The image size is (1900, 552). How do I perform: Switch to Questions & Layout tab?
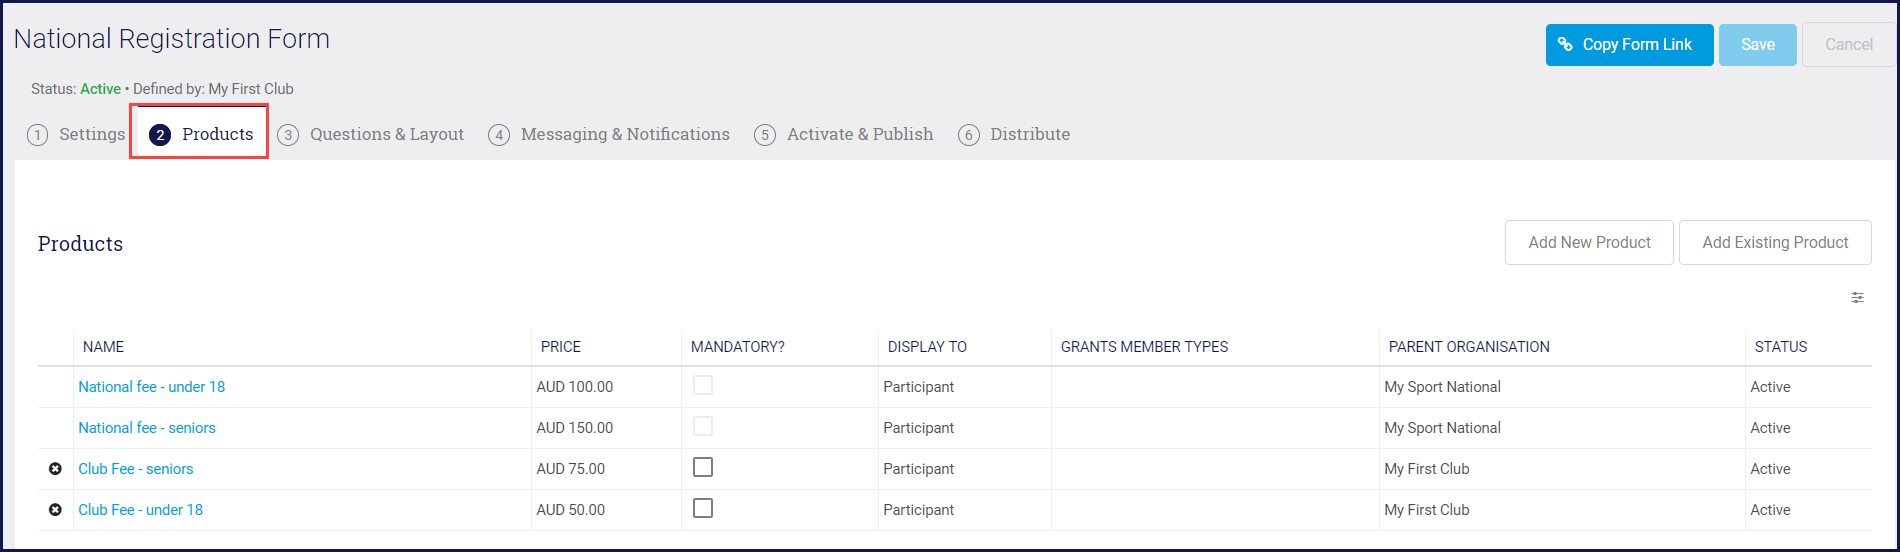[x=371, y=135]
